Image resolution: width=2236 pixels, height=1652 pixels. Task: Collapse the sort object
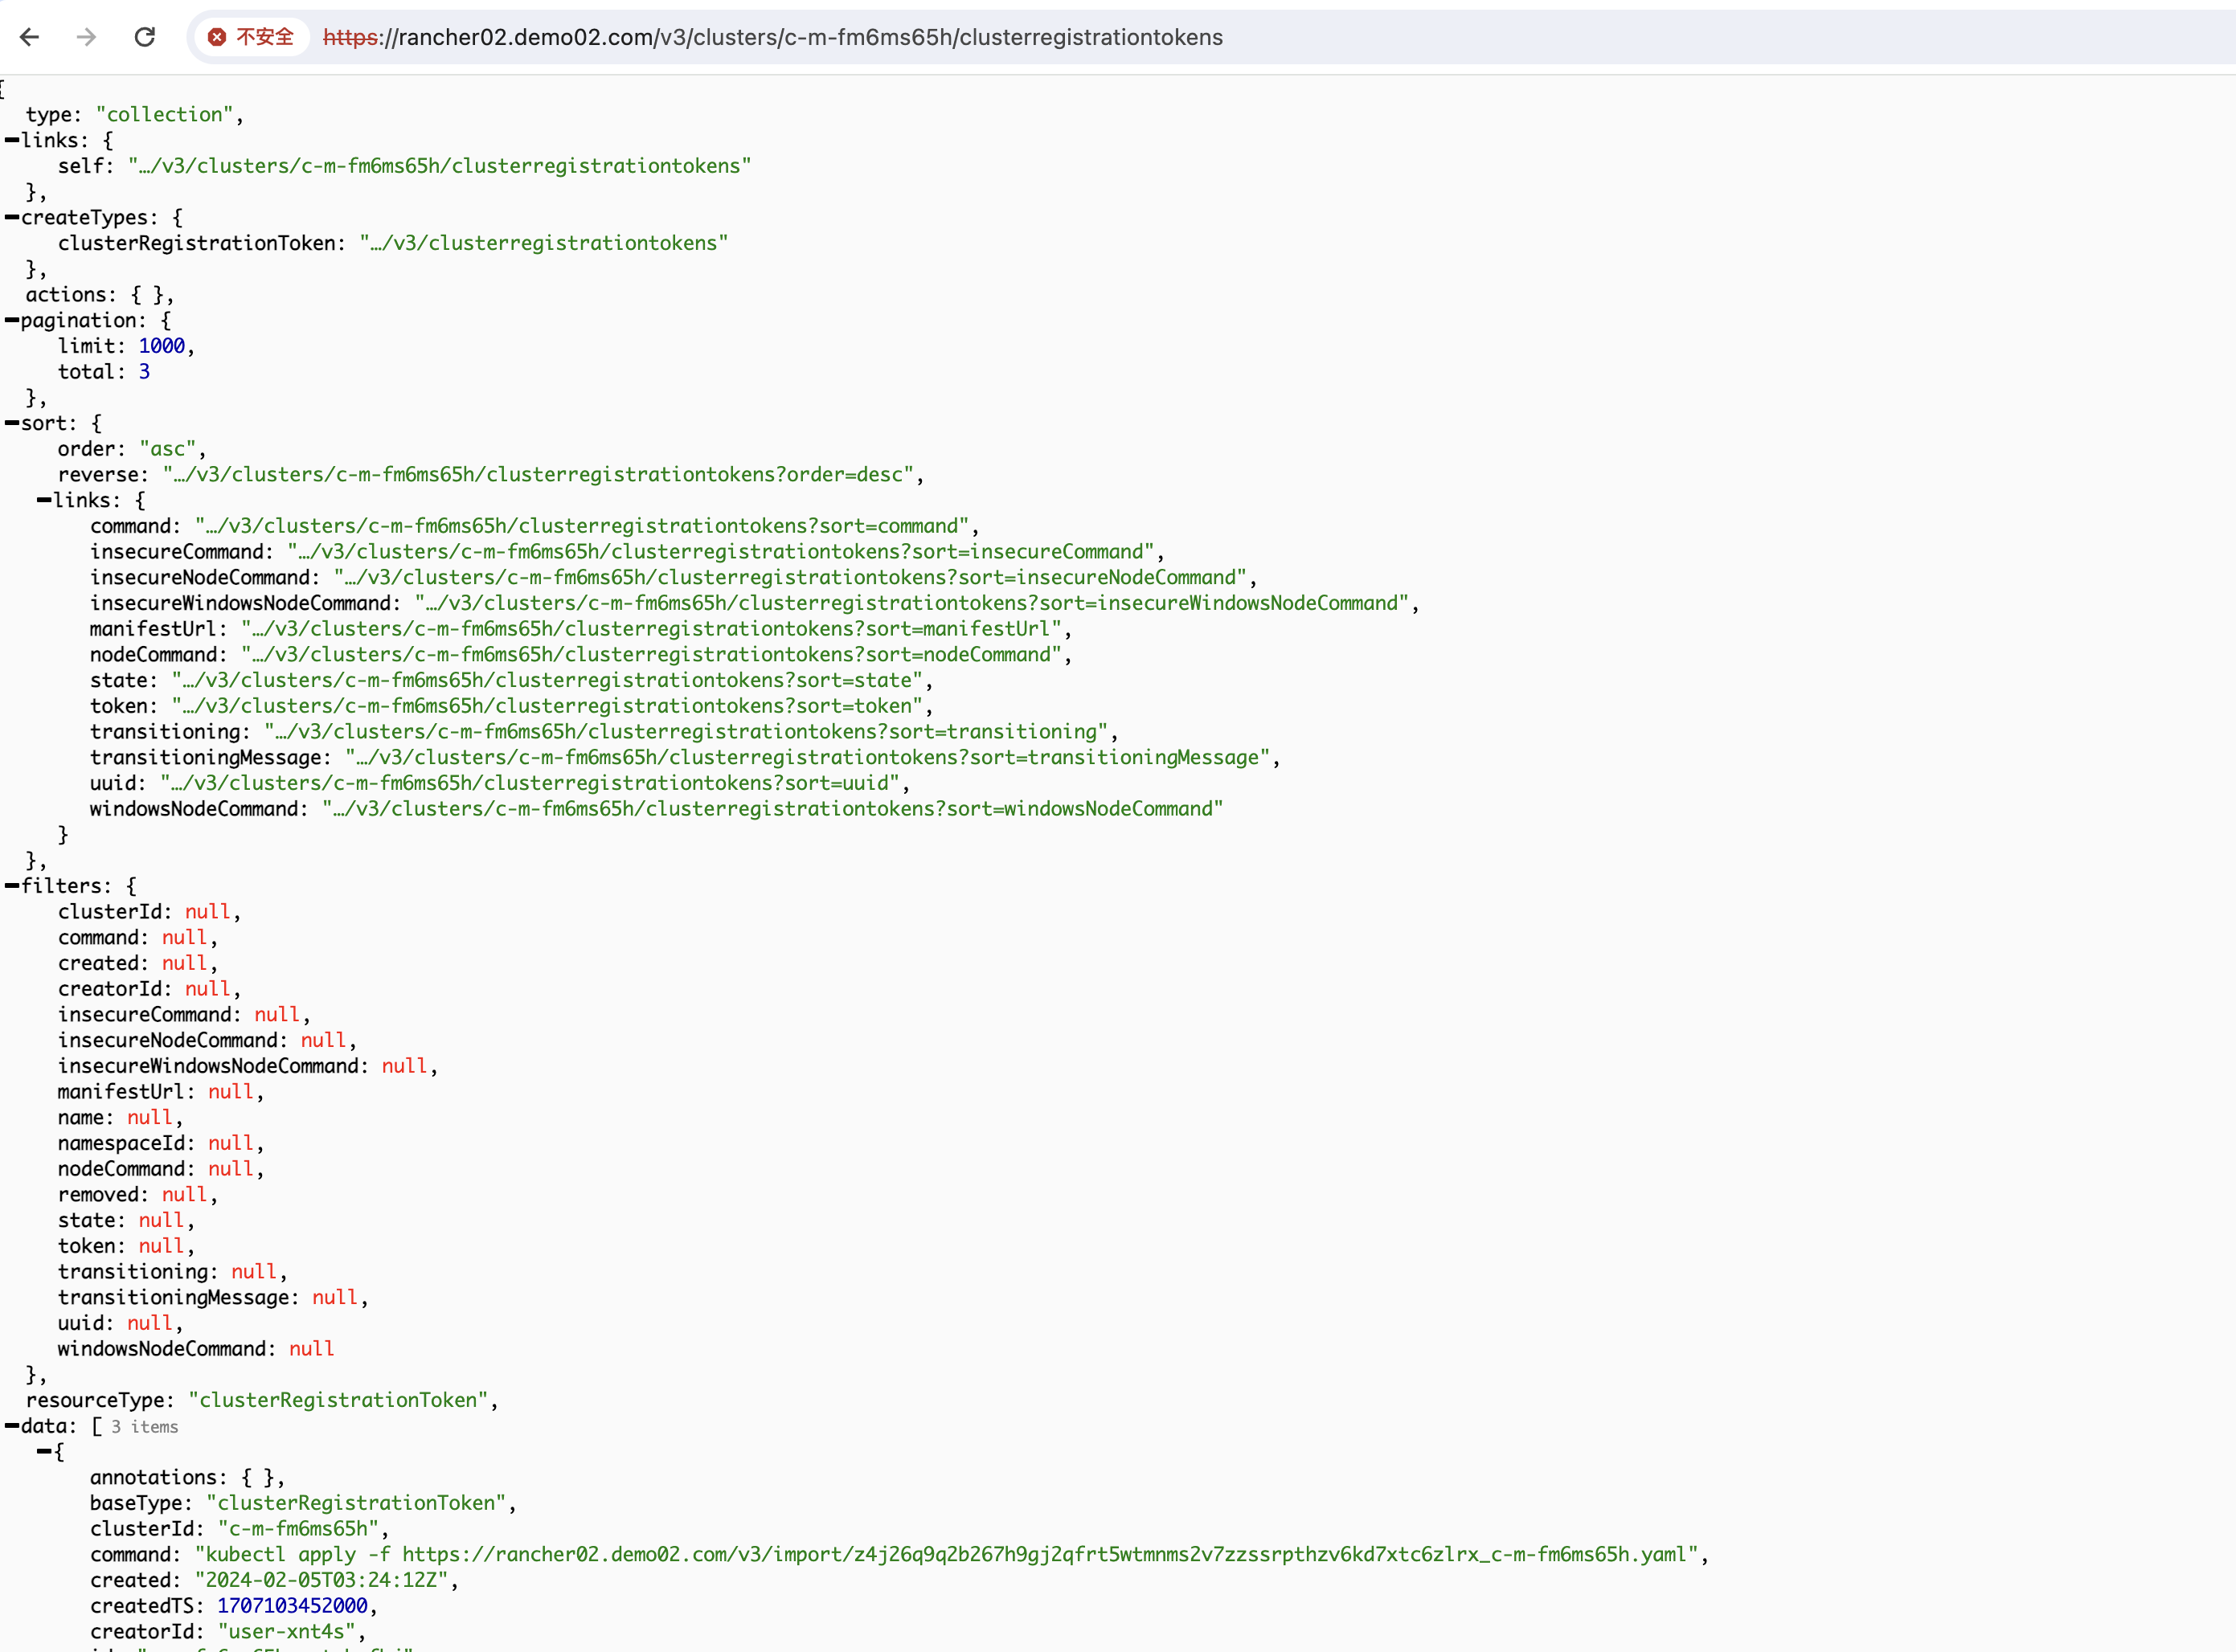[x=12, y=424]
